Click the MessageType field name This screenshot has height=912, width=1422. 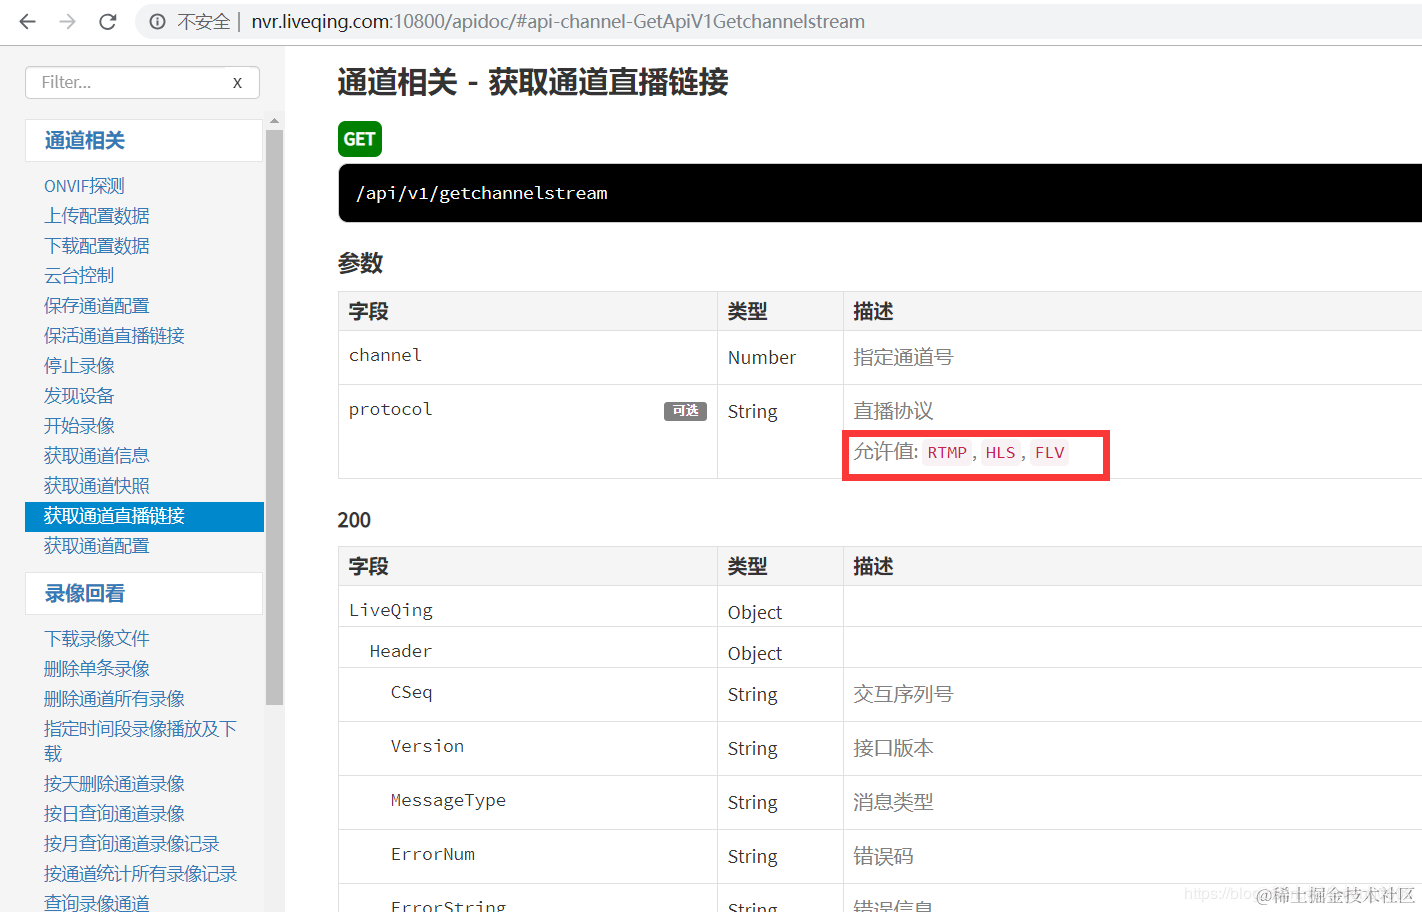448,800
